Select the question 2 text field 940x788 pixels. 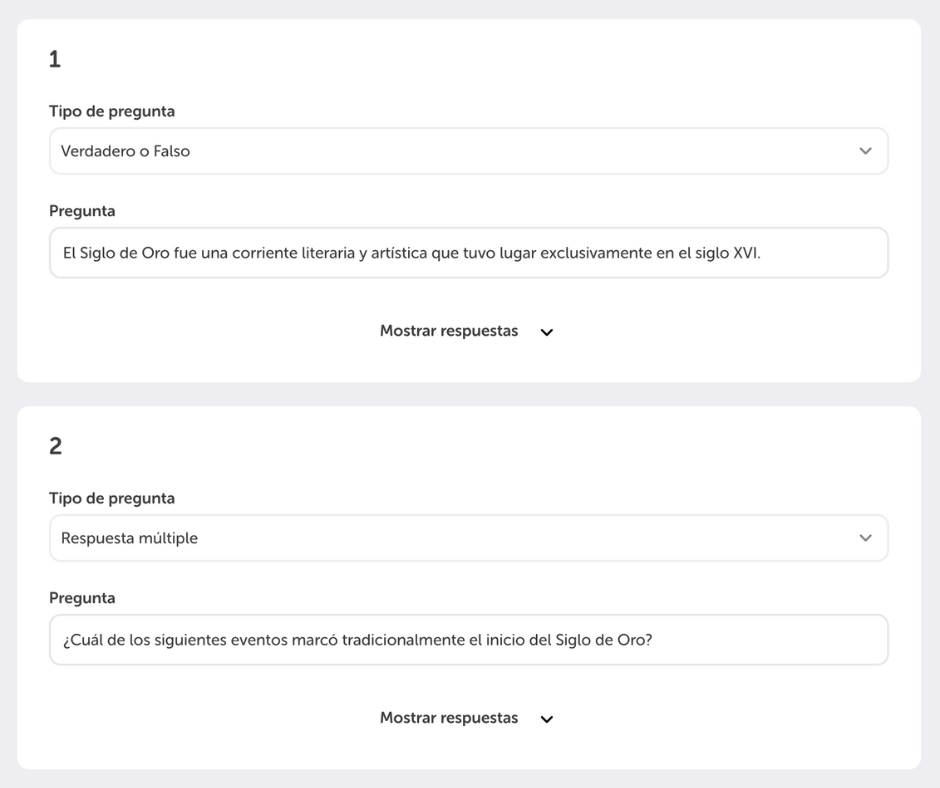pos(469,640)
